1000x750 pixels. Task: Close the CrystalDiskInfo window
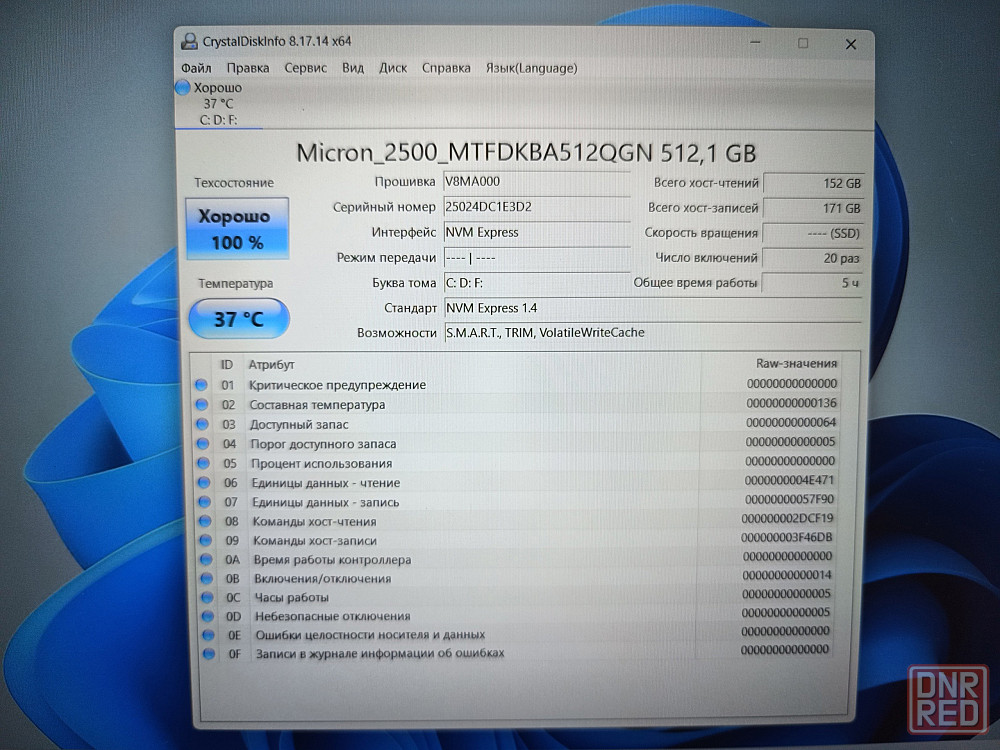click(851, 44)
